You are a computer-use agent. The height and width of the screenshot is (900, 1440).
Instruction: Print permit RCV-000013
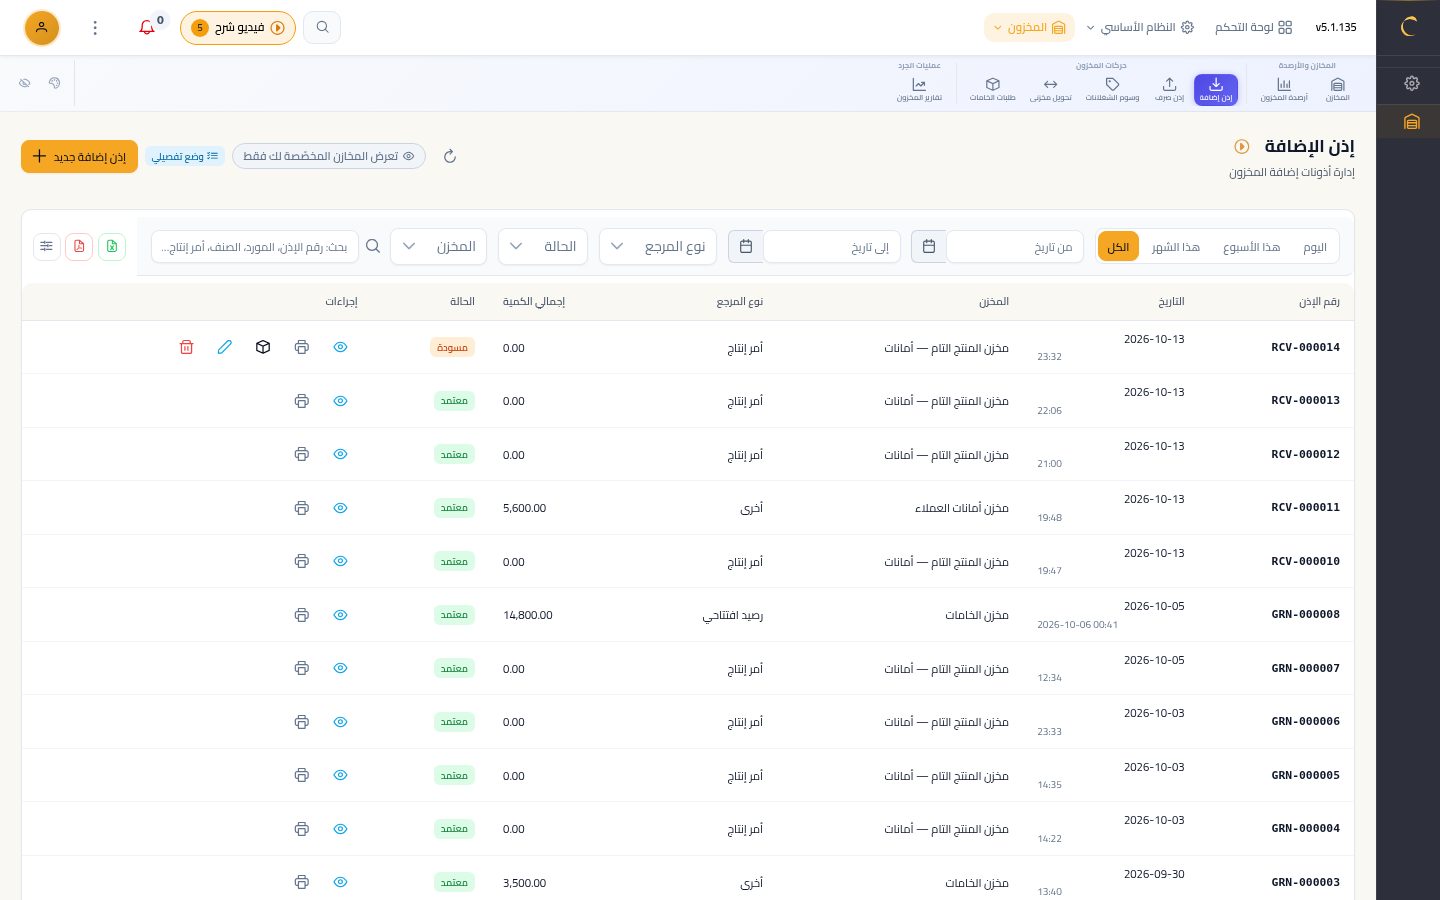pos(302,401)
